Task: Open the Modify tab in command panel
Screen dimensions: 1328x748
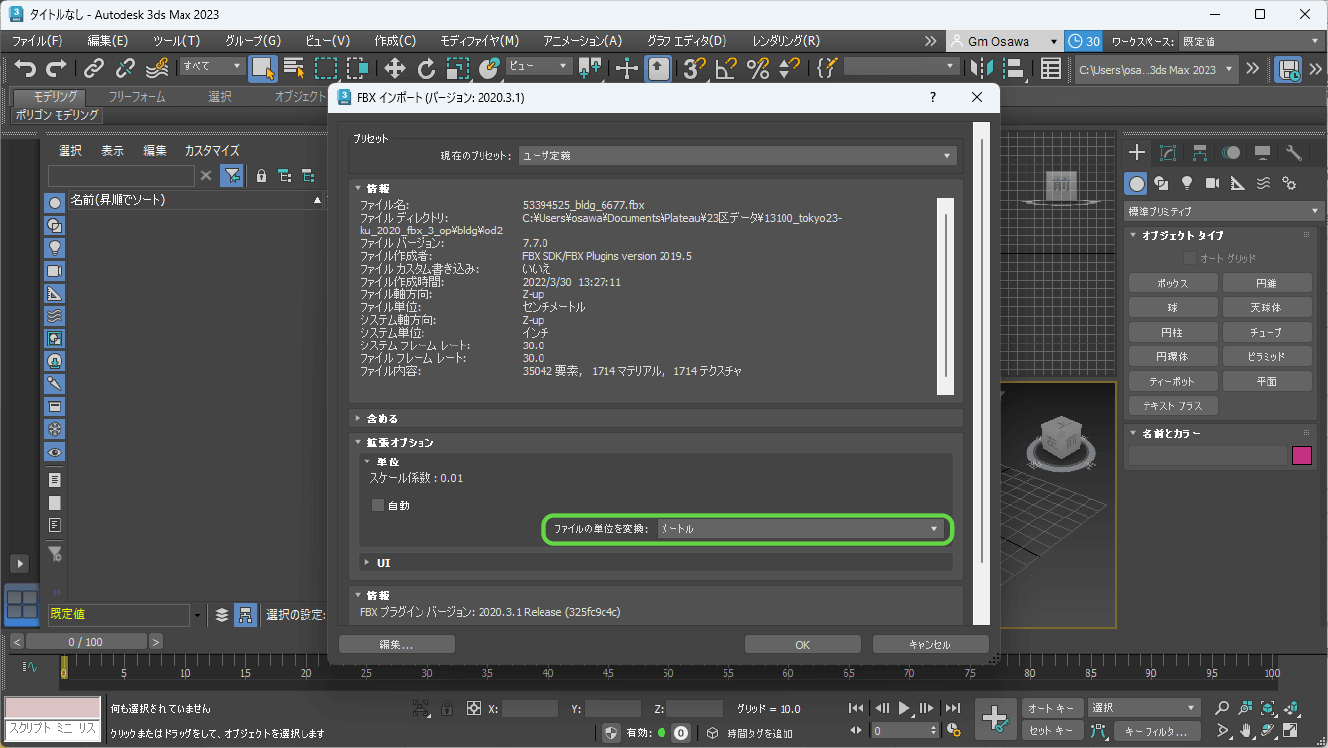Action: tap(1168, 153)
